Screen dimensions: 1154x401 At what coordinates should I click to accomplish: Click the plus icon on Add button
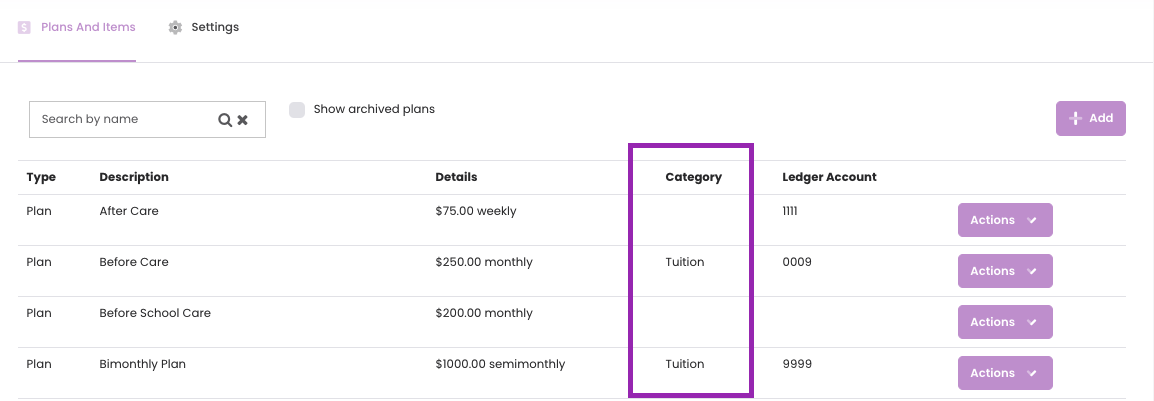1075,118
